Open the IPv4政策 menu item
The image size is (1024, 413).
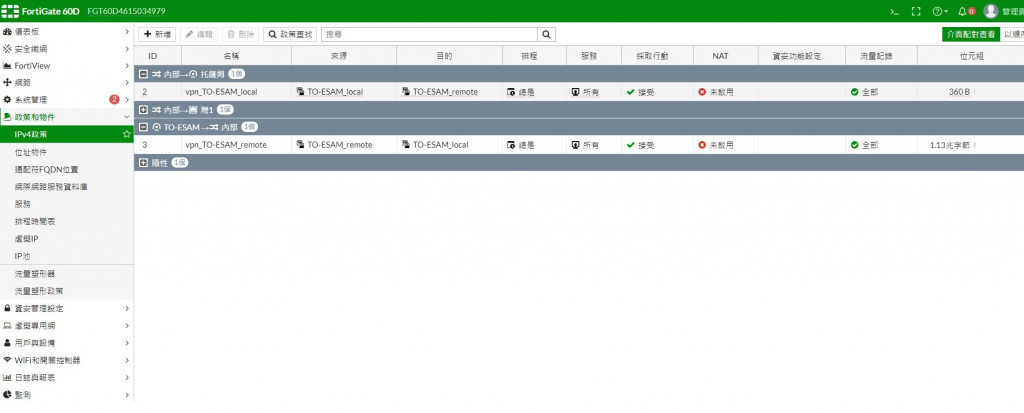tap(67, 134)
